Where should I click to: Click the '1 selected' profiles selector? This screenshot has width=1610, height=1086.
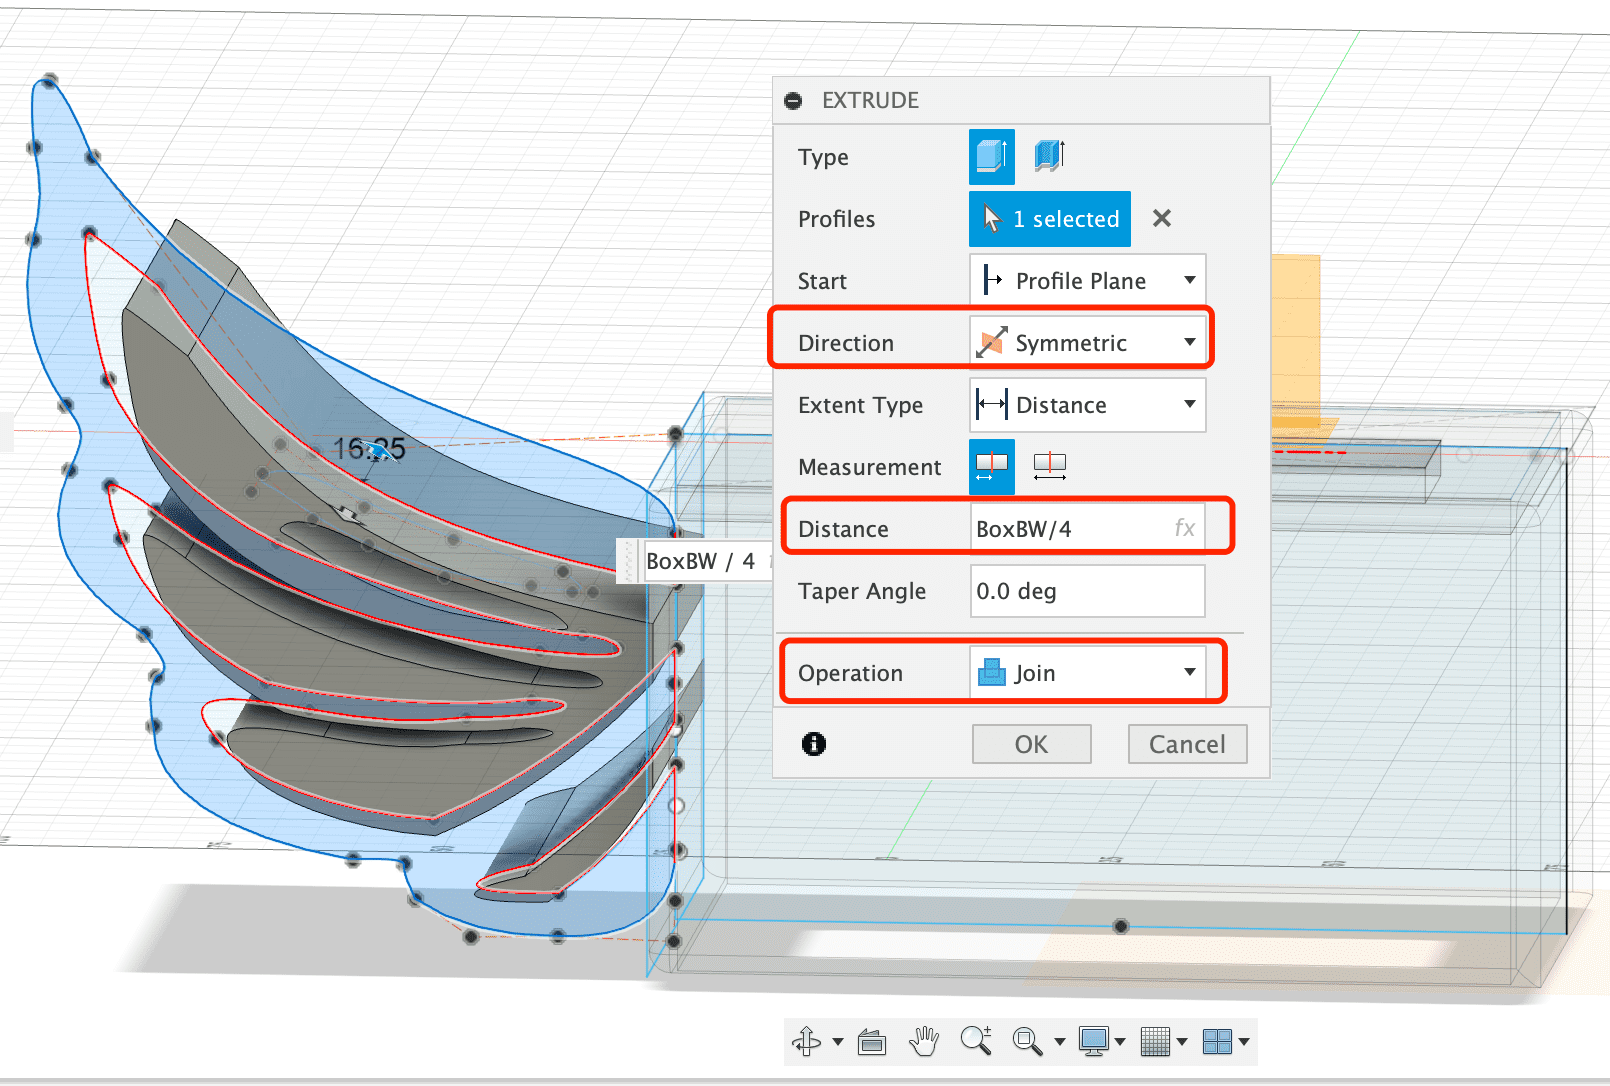click(x=1049, y=219)
